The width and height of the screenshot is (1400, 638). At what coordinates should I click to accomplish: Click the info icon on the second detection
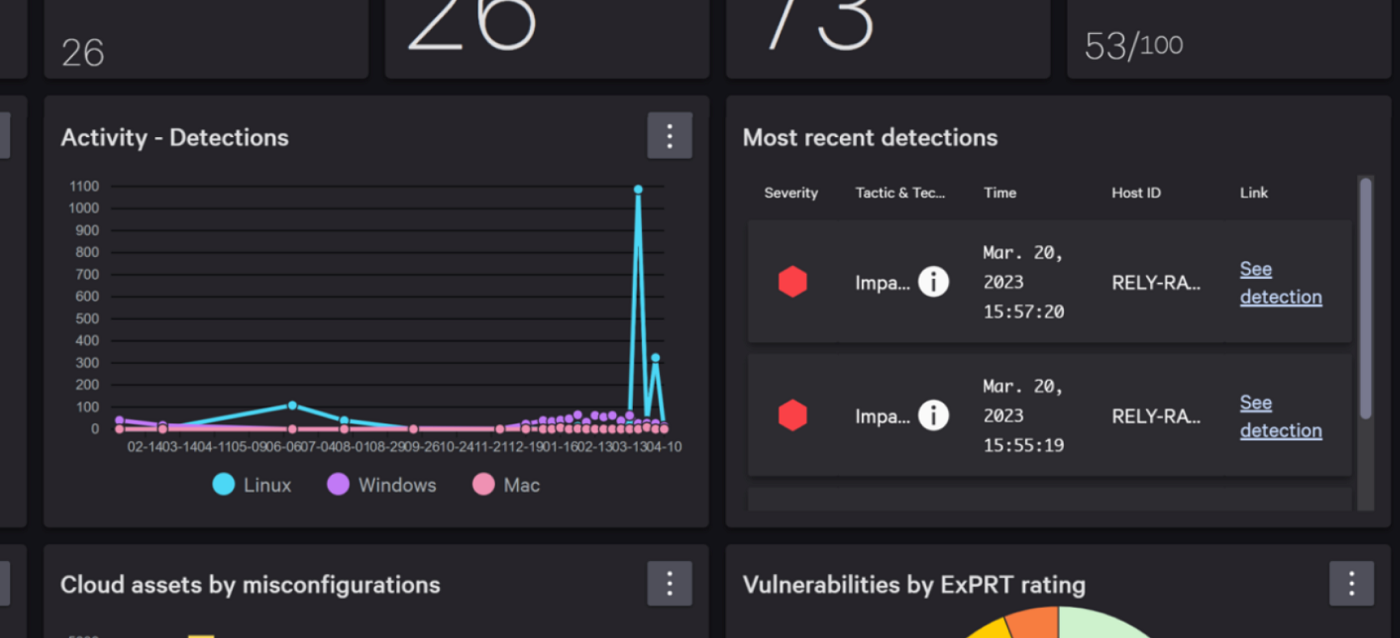point(933,415)
